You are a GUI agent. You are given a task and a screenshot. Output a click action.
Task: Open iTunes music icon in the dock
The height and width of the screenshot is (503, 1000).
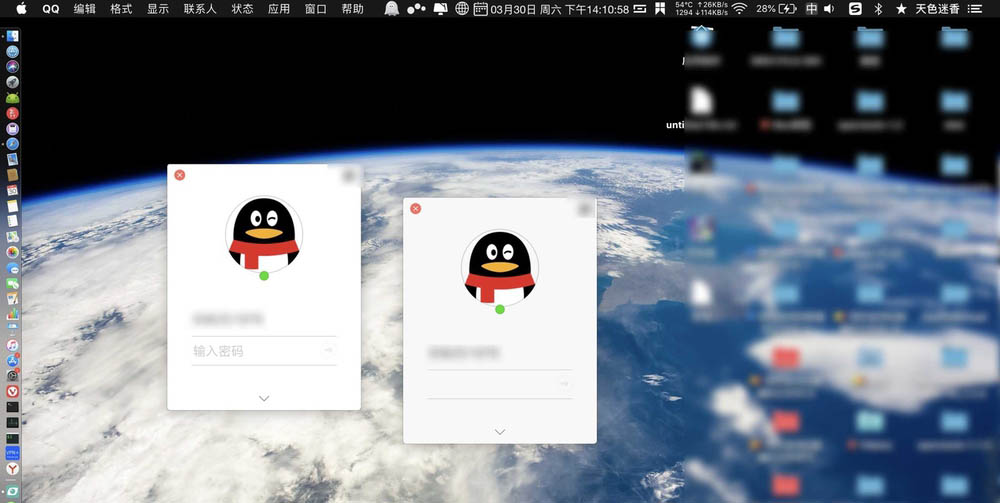(12, 345)
